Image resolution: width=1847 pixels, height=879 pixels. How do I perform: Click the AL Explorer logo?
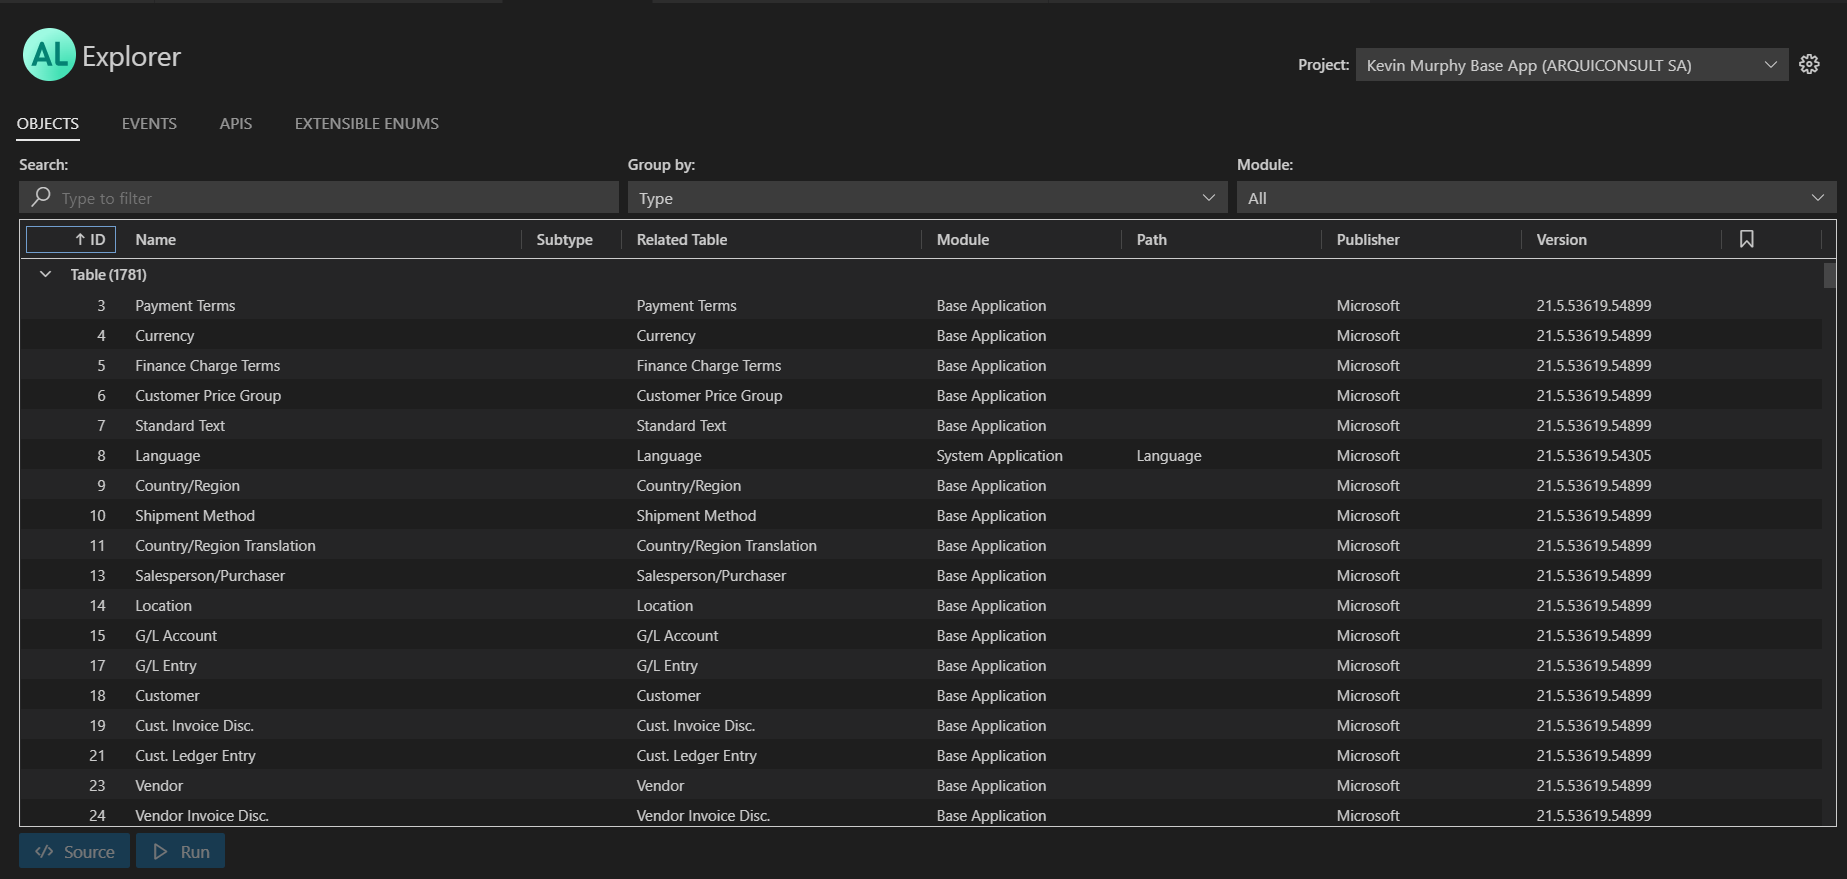(49, 55)
